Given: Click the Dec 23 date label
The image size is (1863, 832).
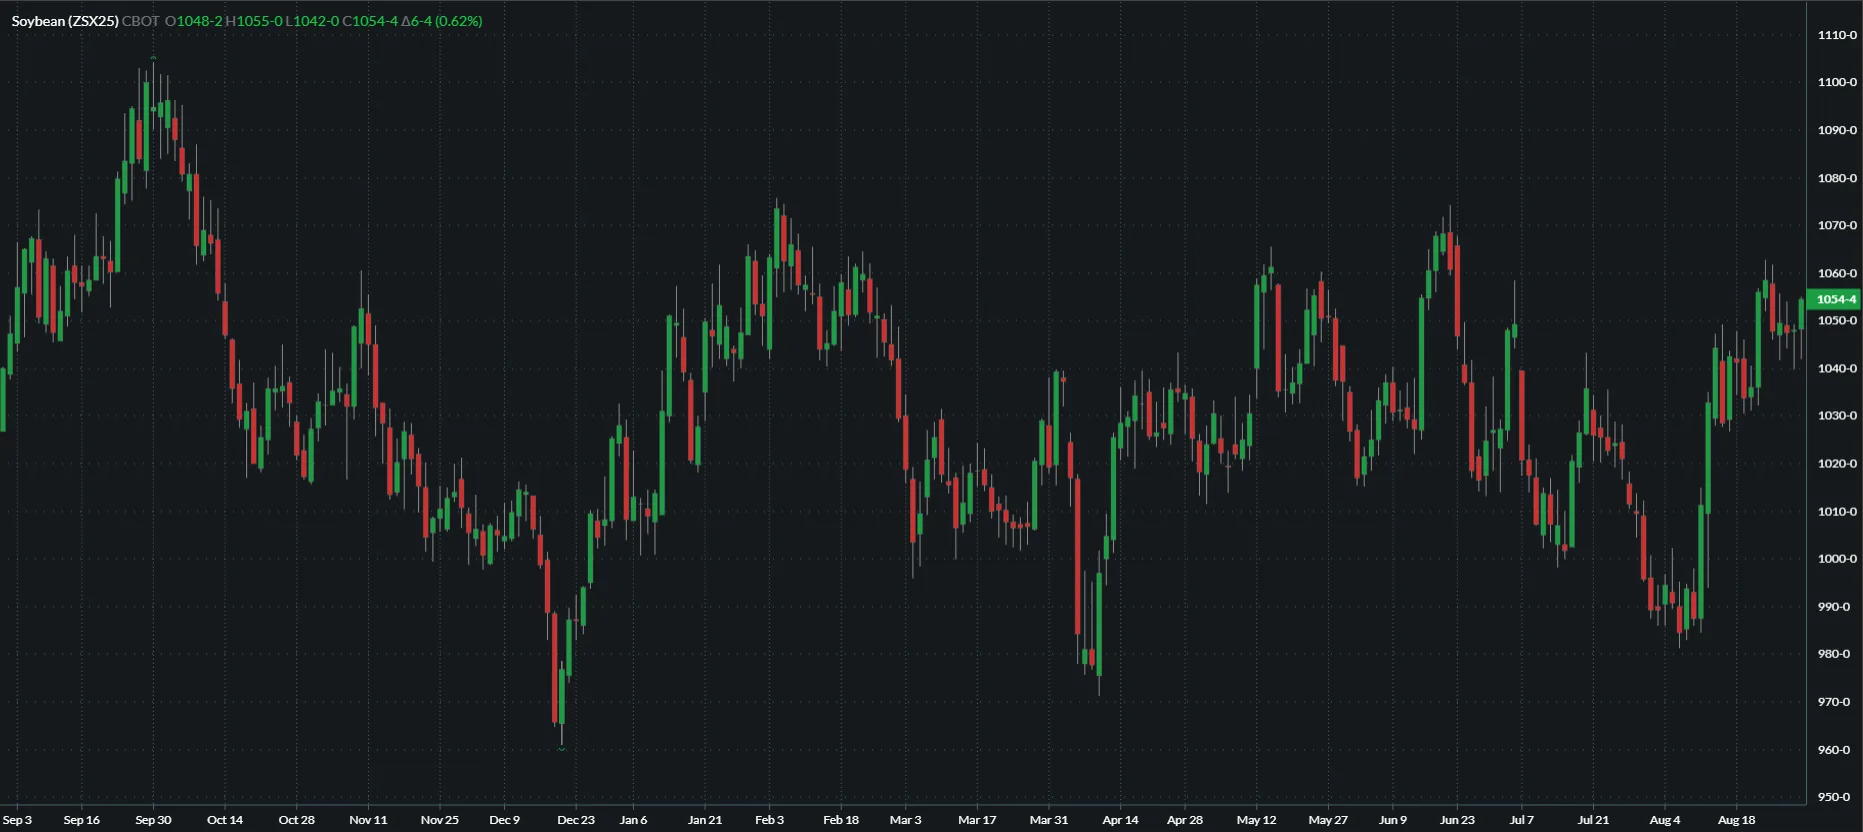Looking at the screenshot, I should click(575, 820).
